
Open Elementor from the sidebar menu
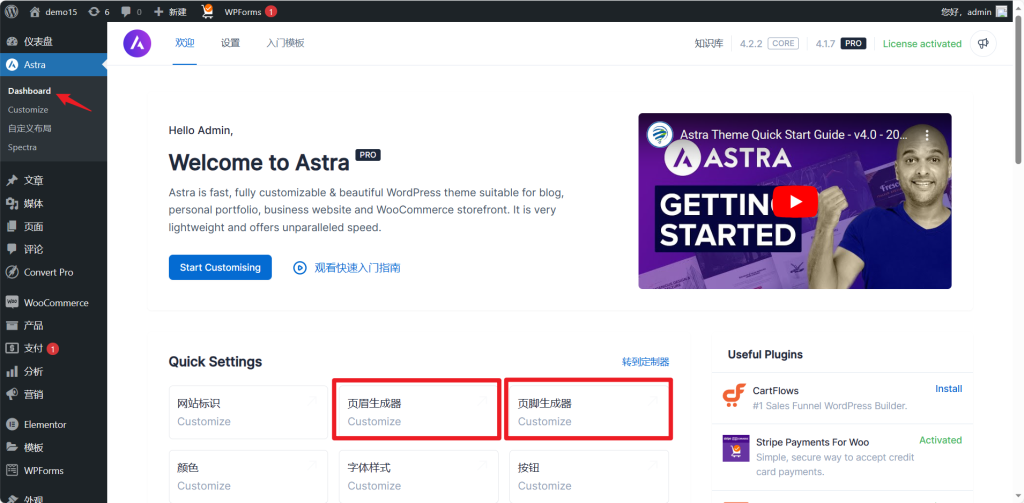45,424
